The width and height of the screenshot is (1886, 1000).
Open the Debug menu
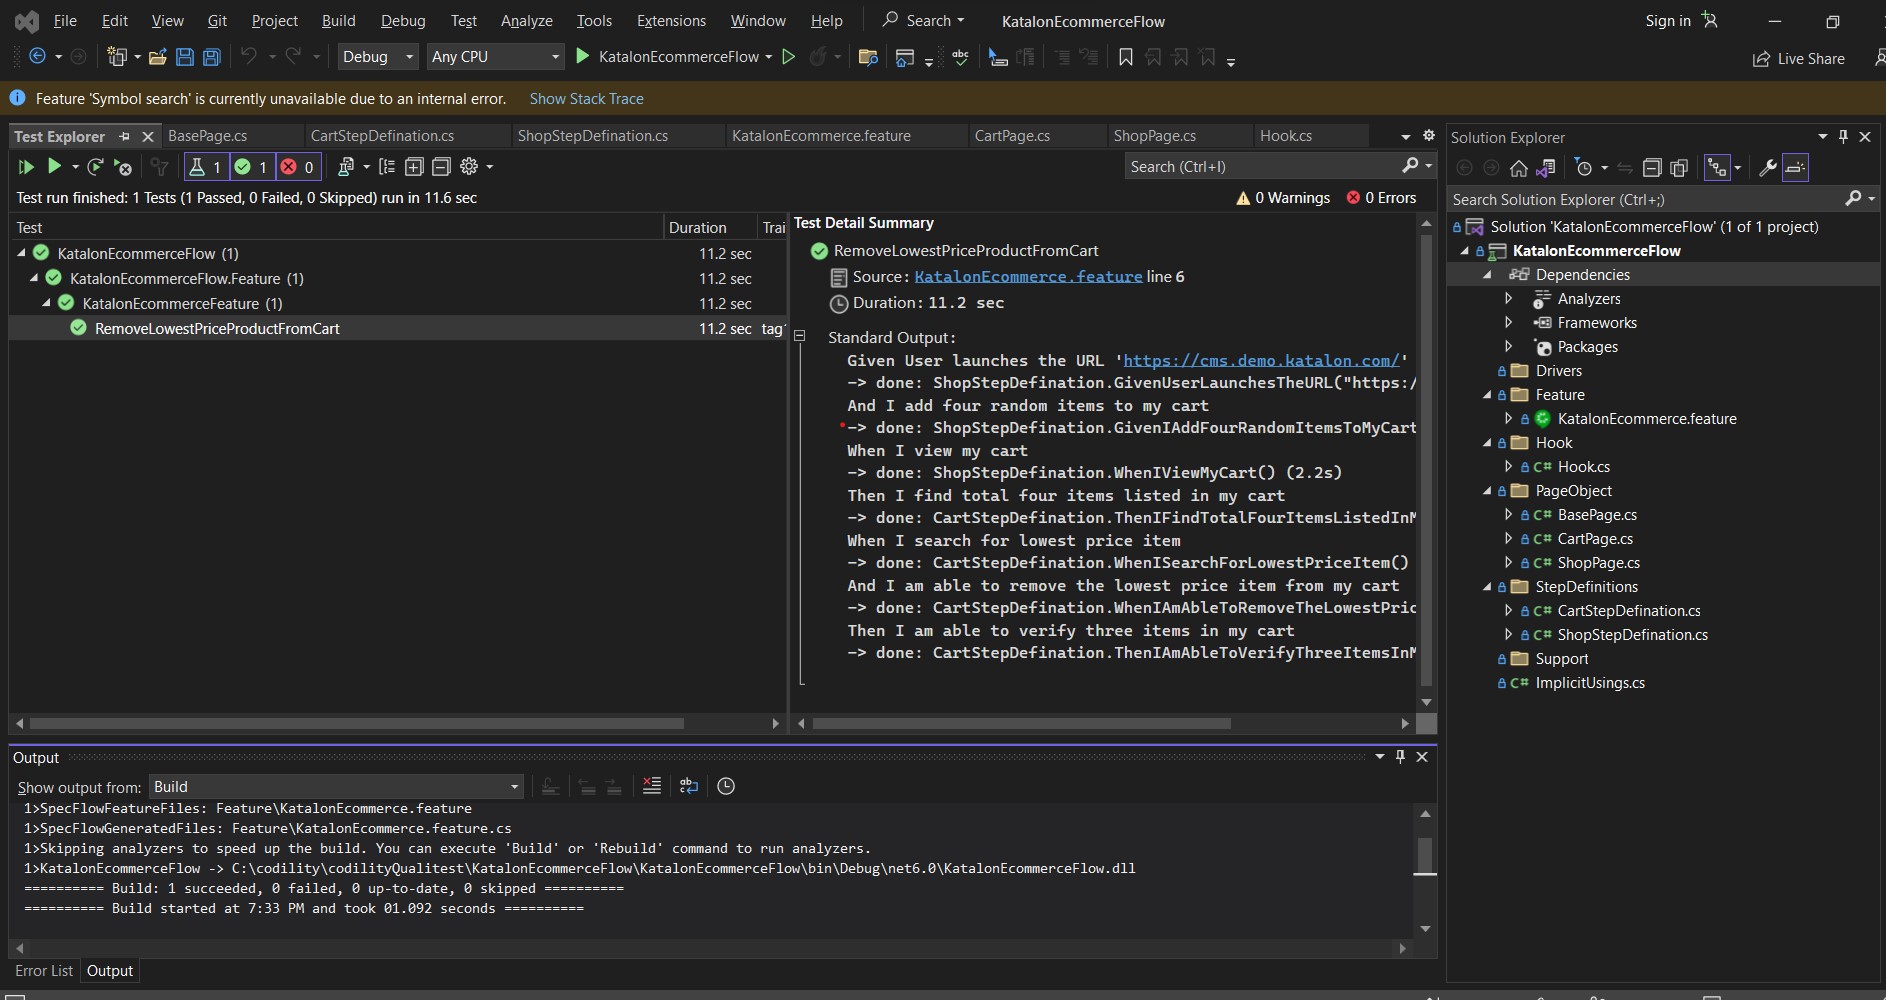click(403, 20)
